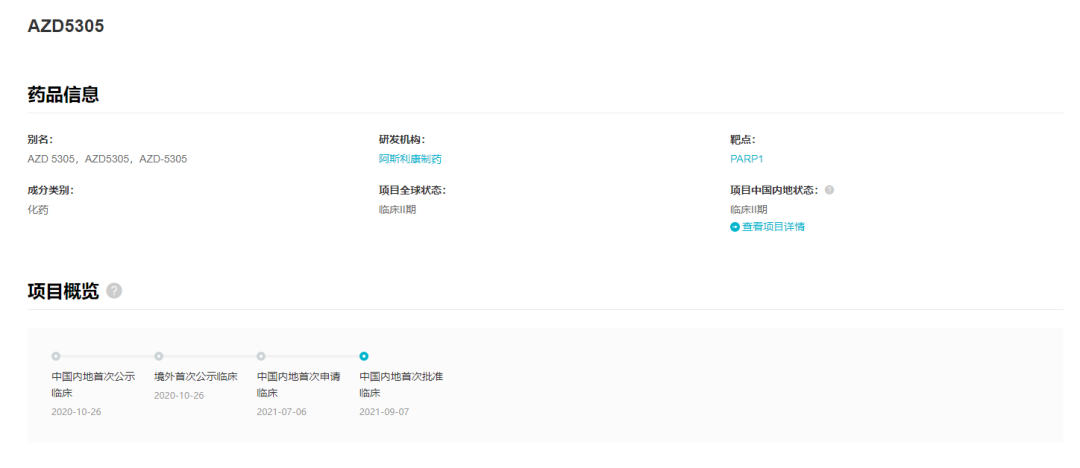Open 阿斯利康制药 developer link
Image resolution: width=1080 pixels, height=468 pixels.
(410, 159)
